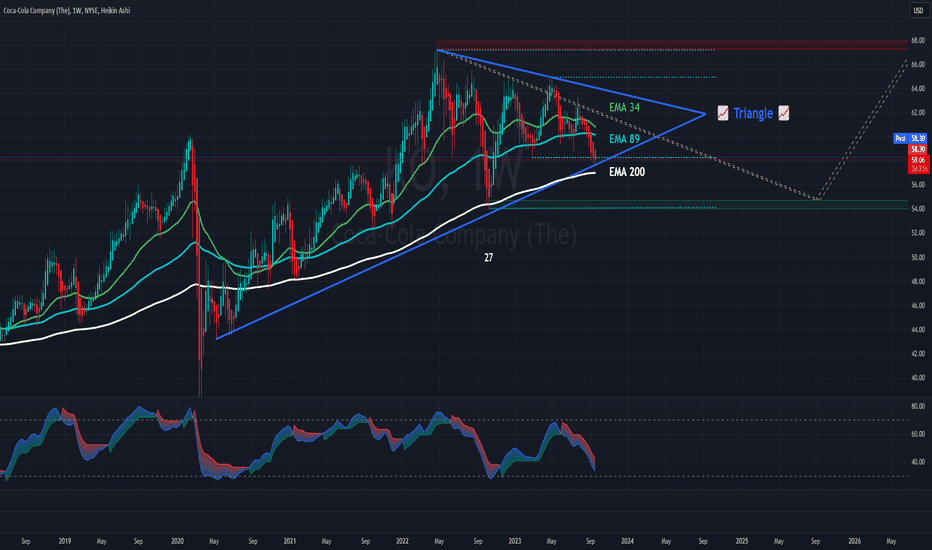Click the 80.00 oscillator axis label

pos(918,406)
